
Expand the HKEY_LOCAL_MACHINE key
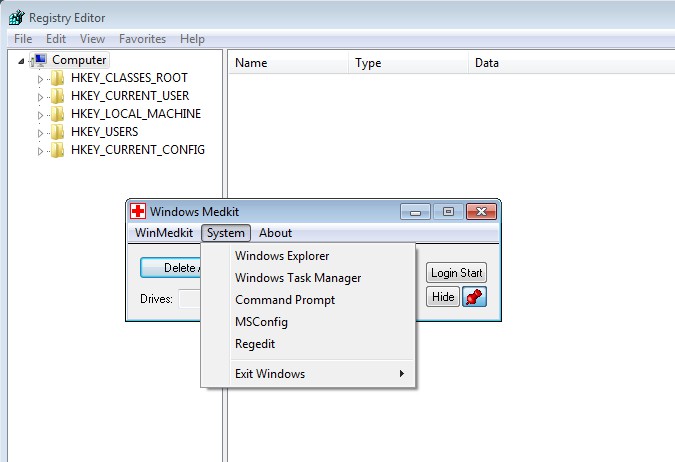[40, 115]
